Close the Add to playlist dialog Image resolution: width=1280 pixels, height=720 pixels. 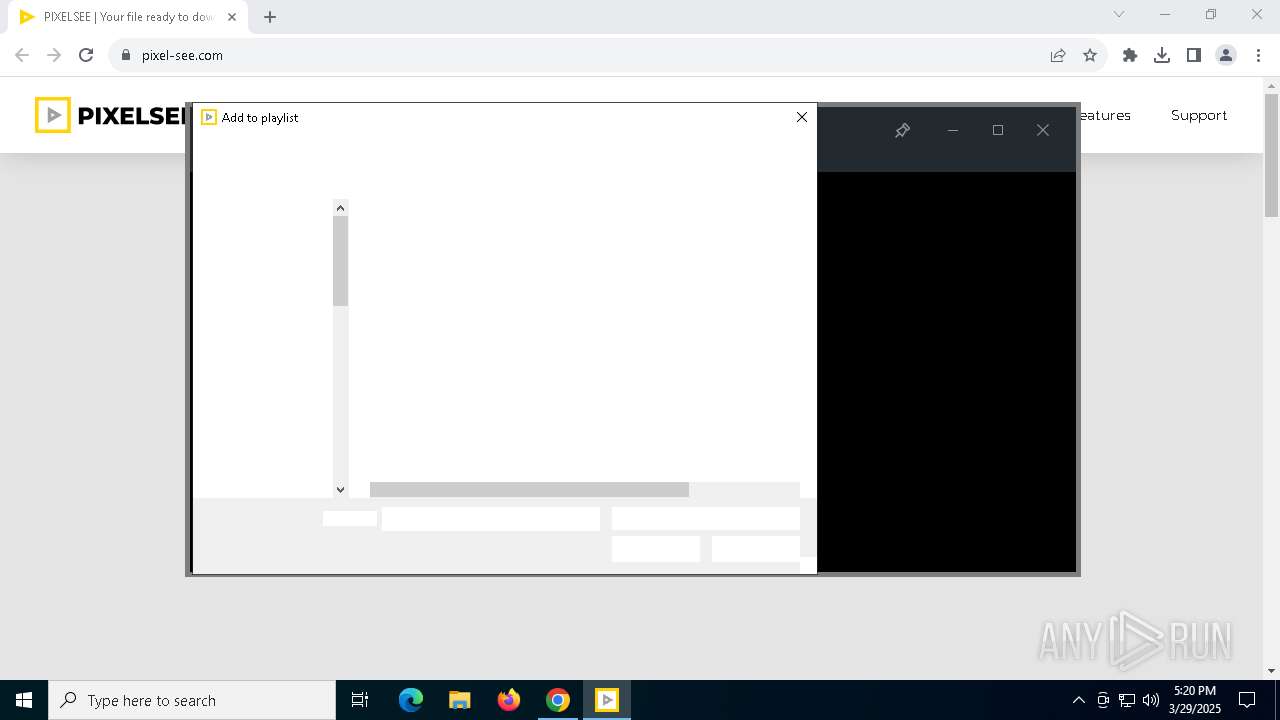801,117
